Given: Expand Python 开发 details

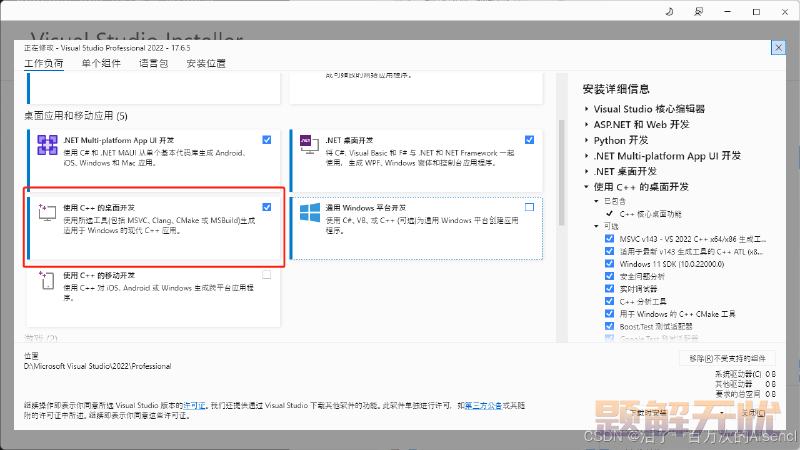Looking at the screenshot, I should 587,140.
